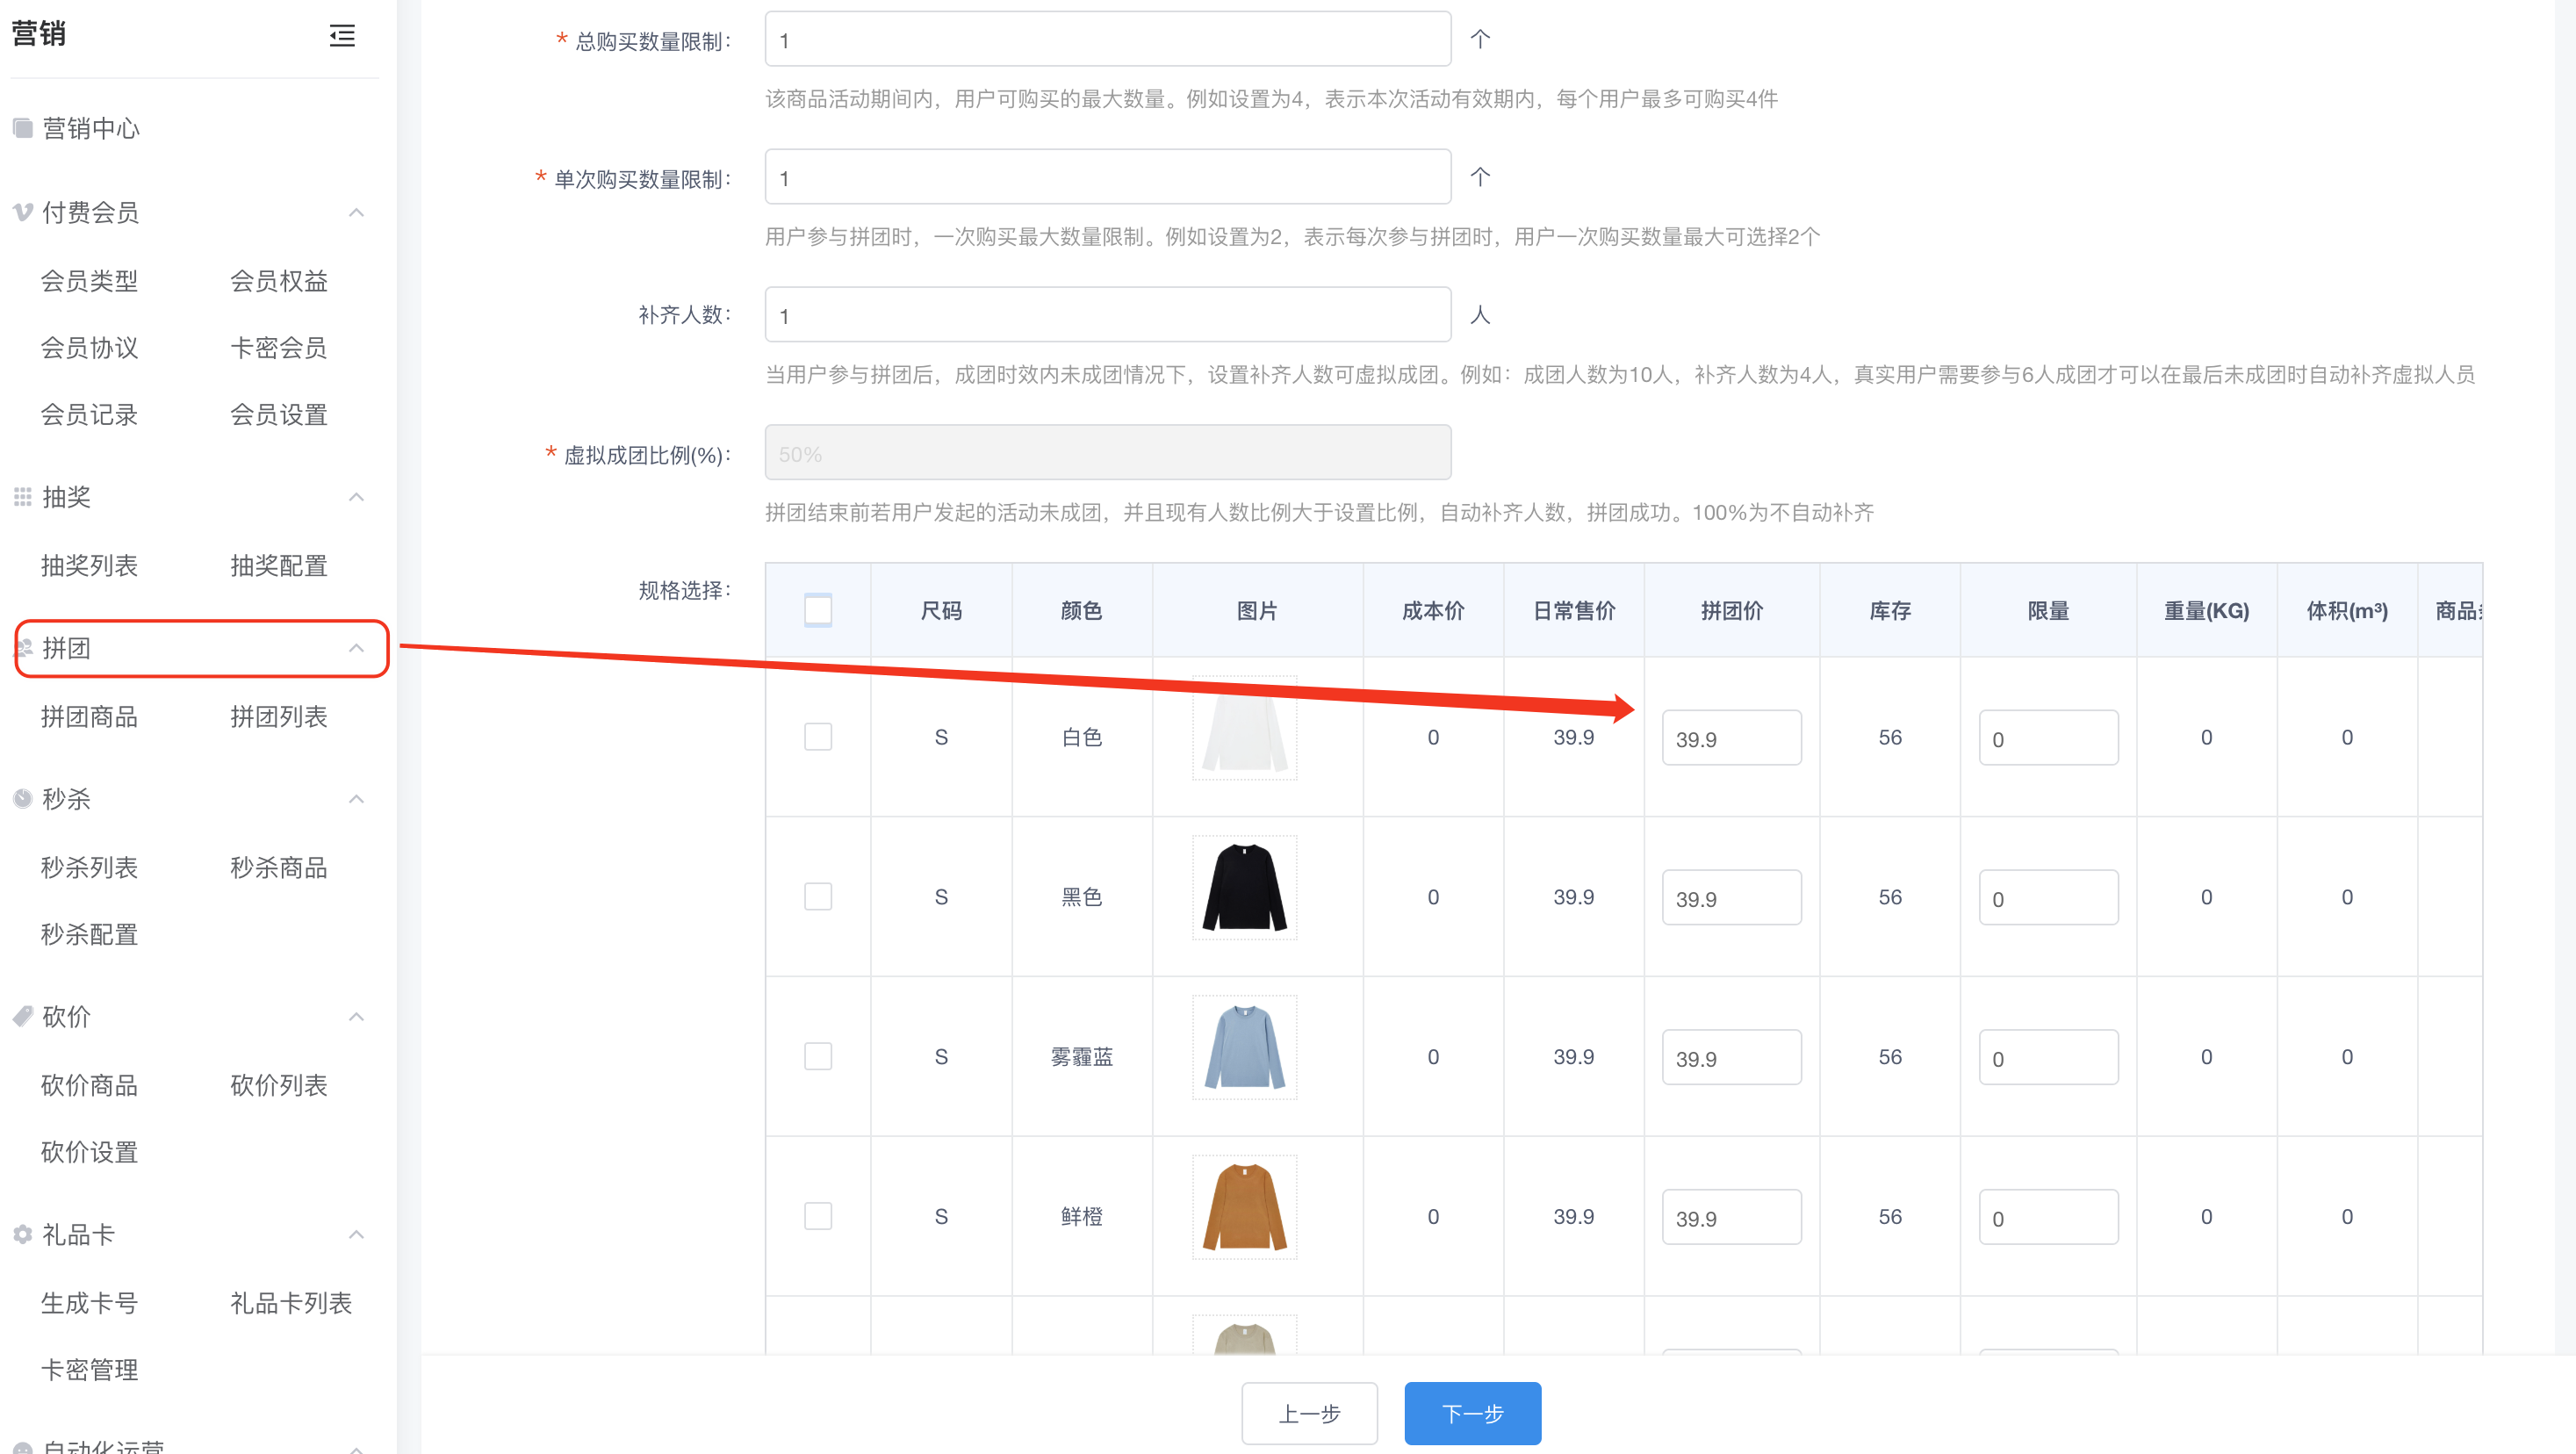The height and width of the screenshot is (1454, 2576).
Task: Click the black sweater thumbnail image
Action: pos(1244,888)
